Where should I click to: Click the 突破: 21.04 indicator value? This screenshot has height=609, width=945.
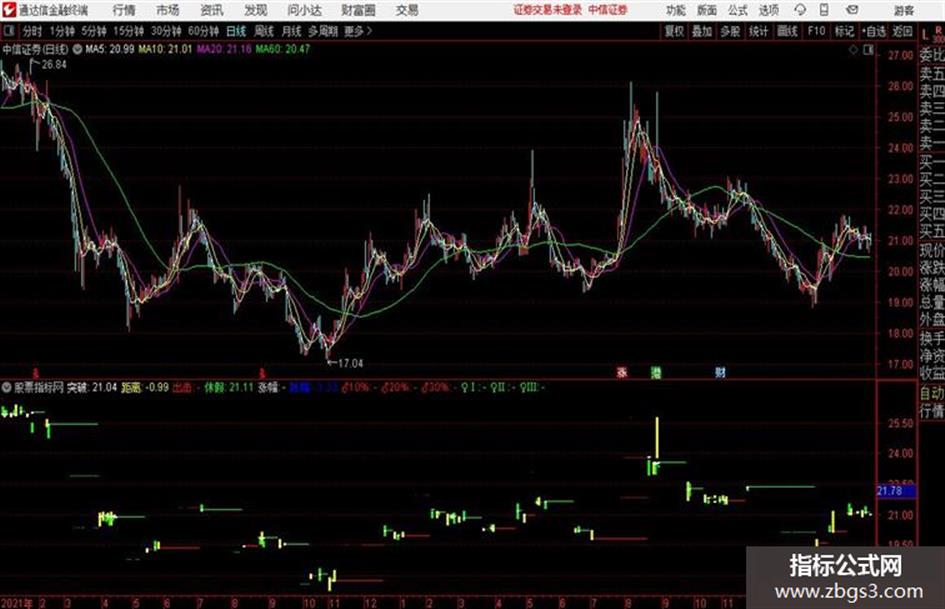click(92, 387)
